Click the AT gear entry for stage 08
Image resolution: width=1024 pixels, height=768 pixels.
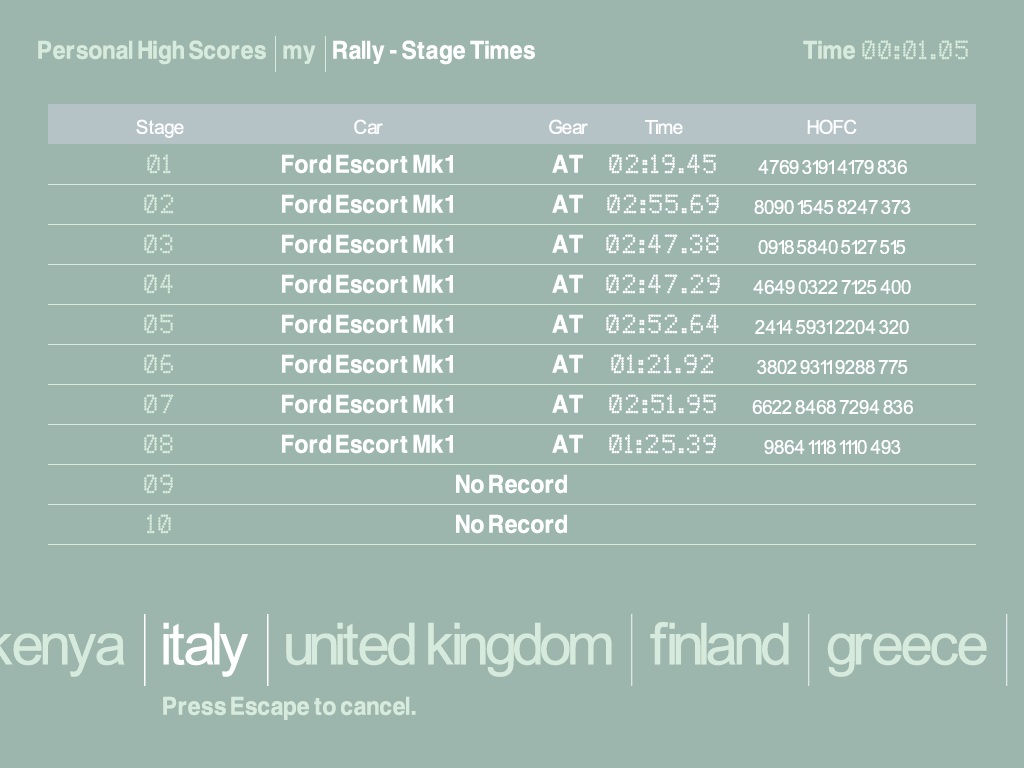[567, 445]
